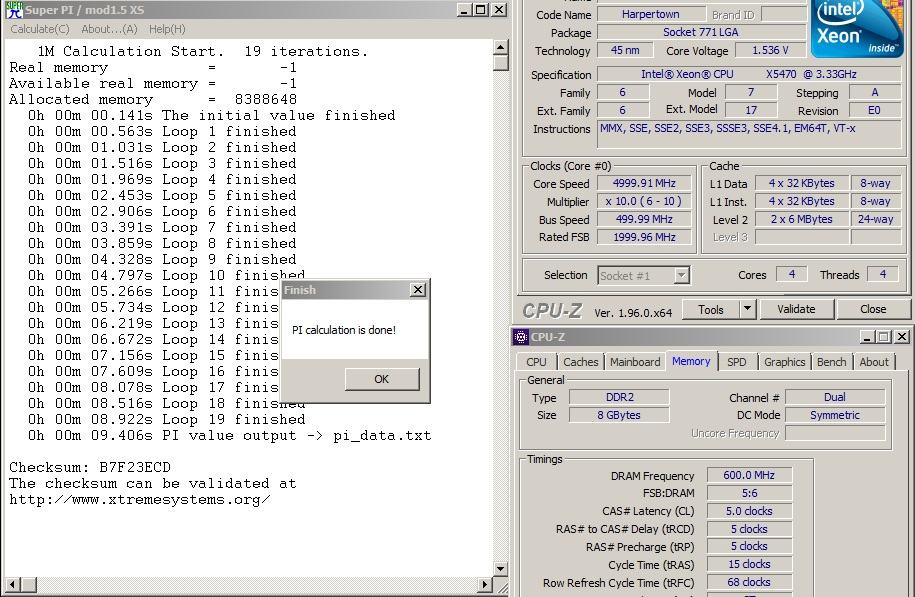Click the Close button in CPU-Z
This screenshot has width=915, height=597.
pos(873,309)
